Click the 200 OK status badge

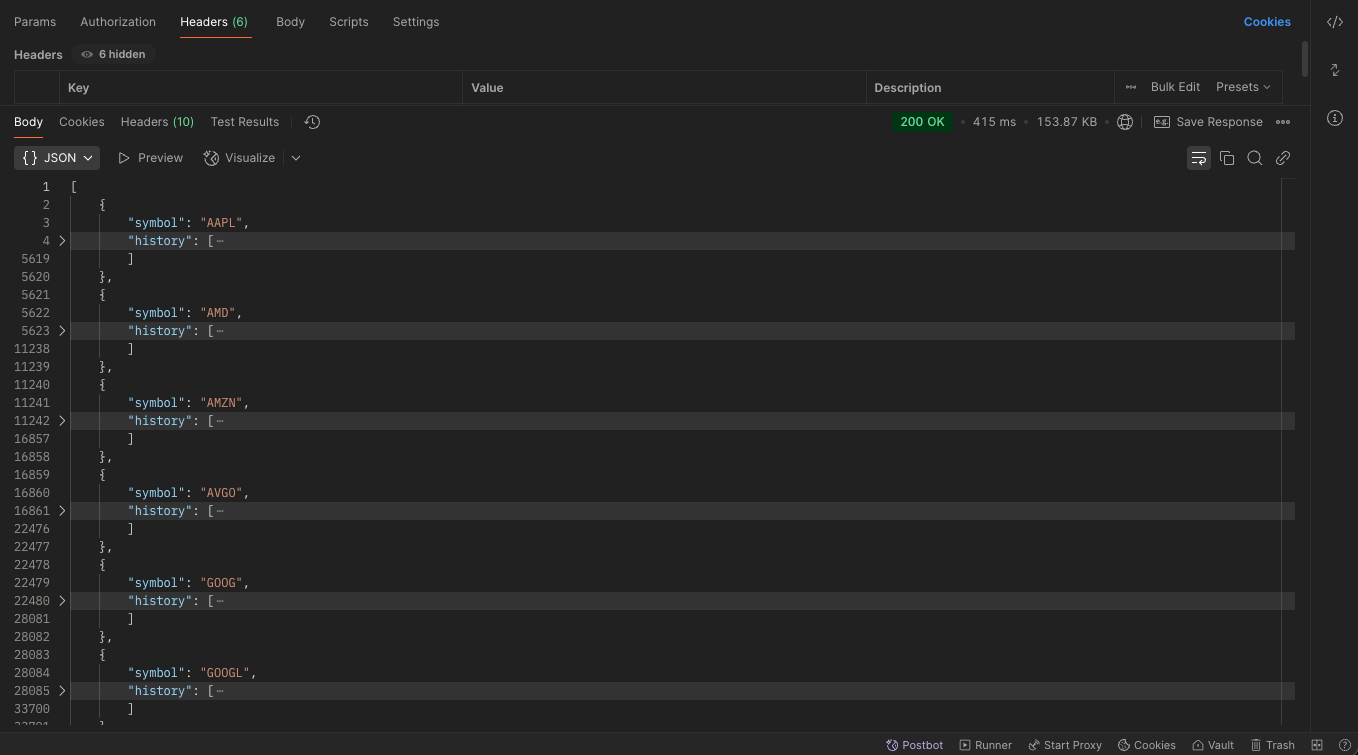922,122
